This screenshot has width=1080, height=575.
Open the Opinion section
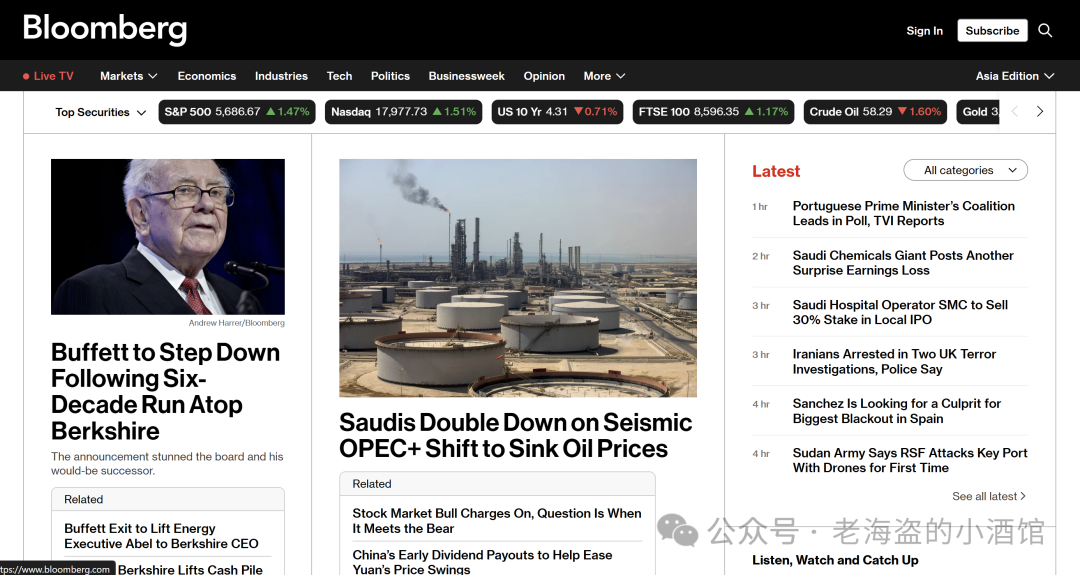click(544, 76)
